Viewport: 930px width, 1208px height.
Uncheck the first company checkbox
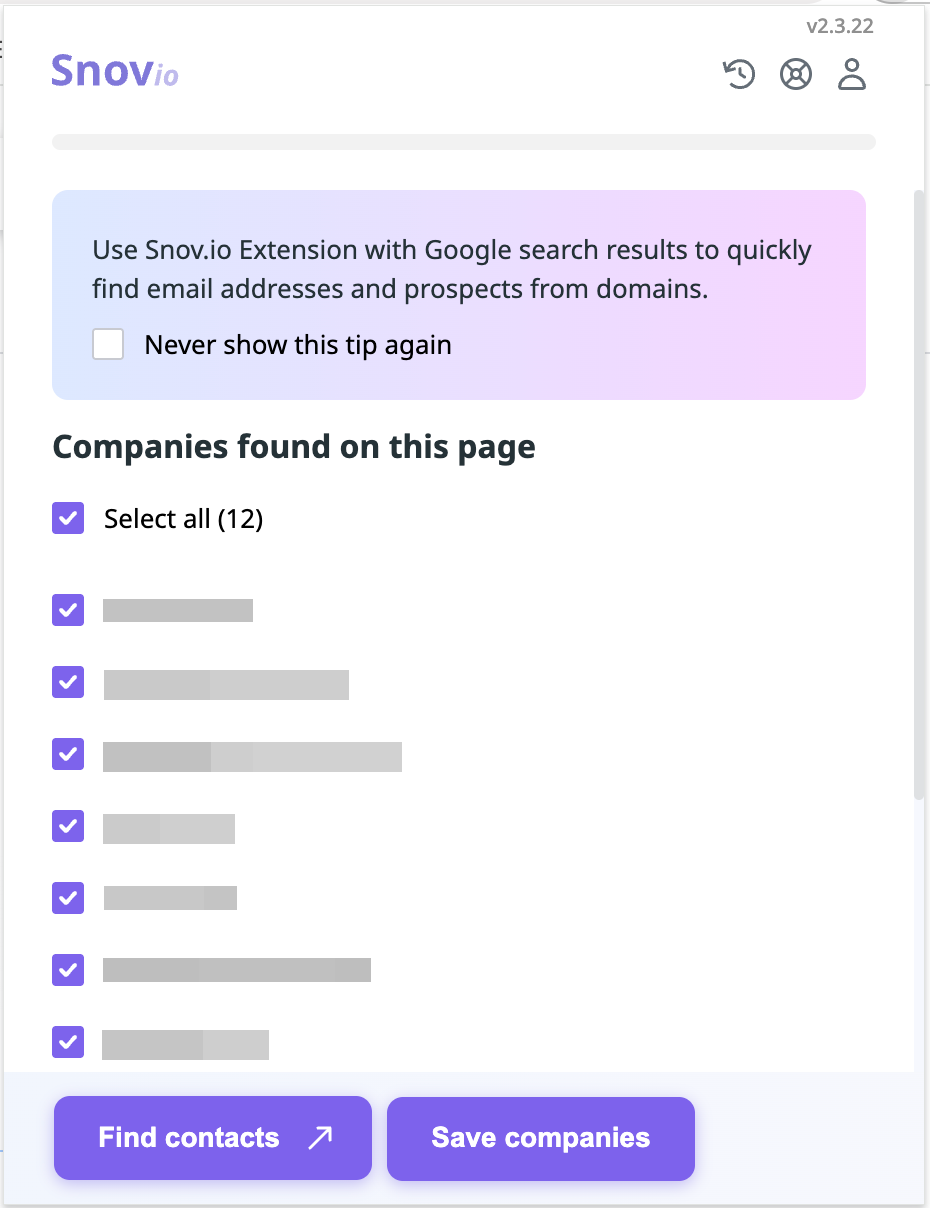68,610
